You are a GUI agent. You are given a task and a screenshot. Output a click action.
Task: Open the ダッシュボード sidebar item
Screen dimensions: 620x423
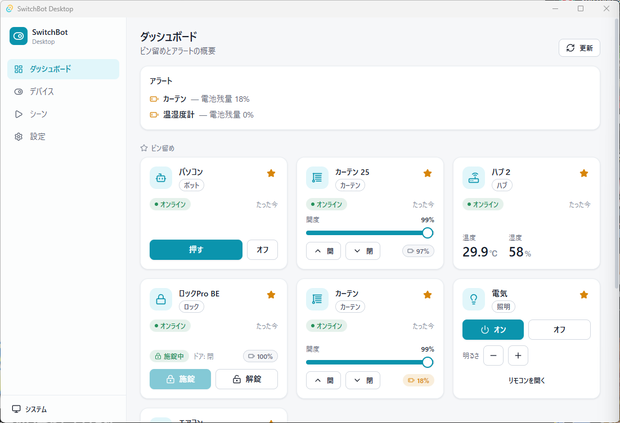[63, 69]
